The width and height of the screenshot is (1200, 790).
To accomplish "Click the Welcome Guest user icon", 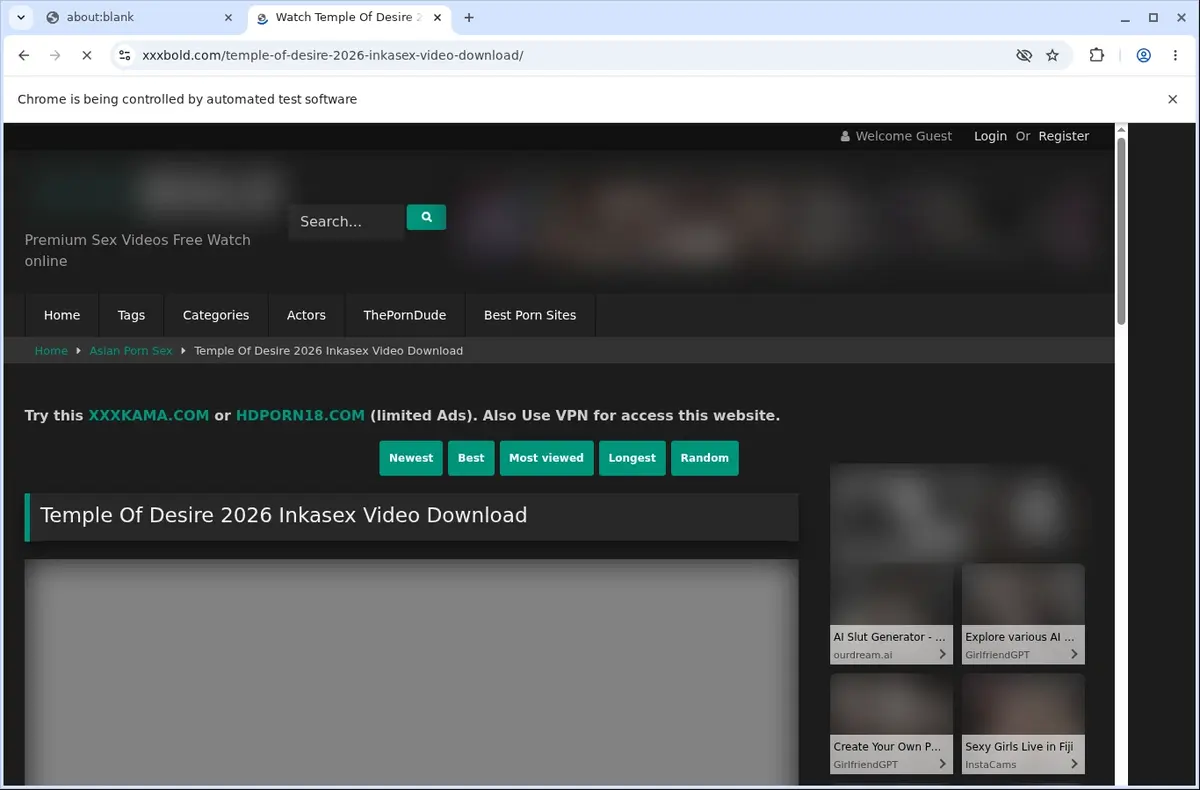I will point(846,136).
